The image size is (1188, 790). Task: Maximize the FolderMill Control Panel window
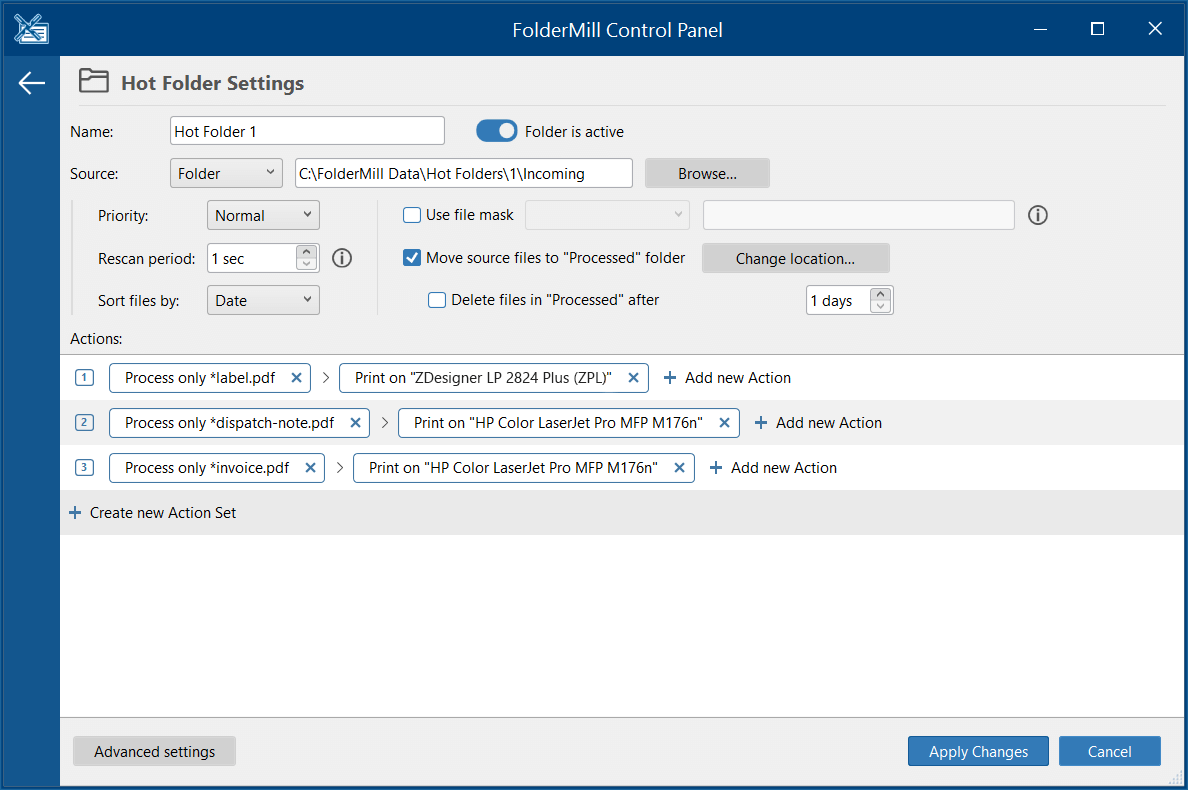point(1097,29)
